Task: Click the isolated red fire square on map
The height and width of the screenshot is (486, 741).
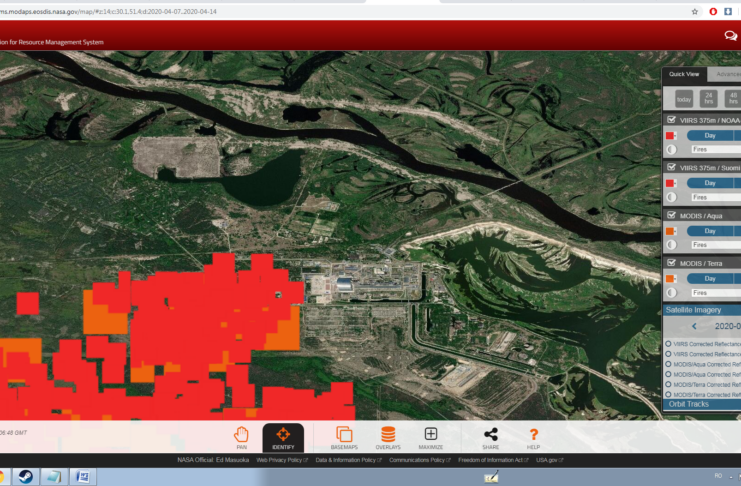Action: 27,303
